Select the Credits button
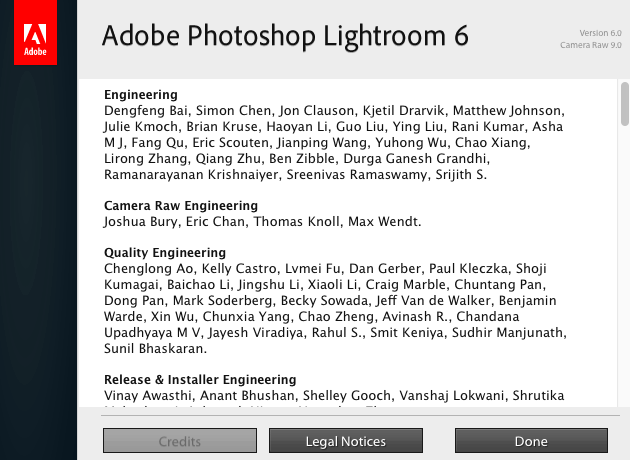The height and width of the screenshot is (460, 630). tap(180, 441)
